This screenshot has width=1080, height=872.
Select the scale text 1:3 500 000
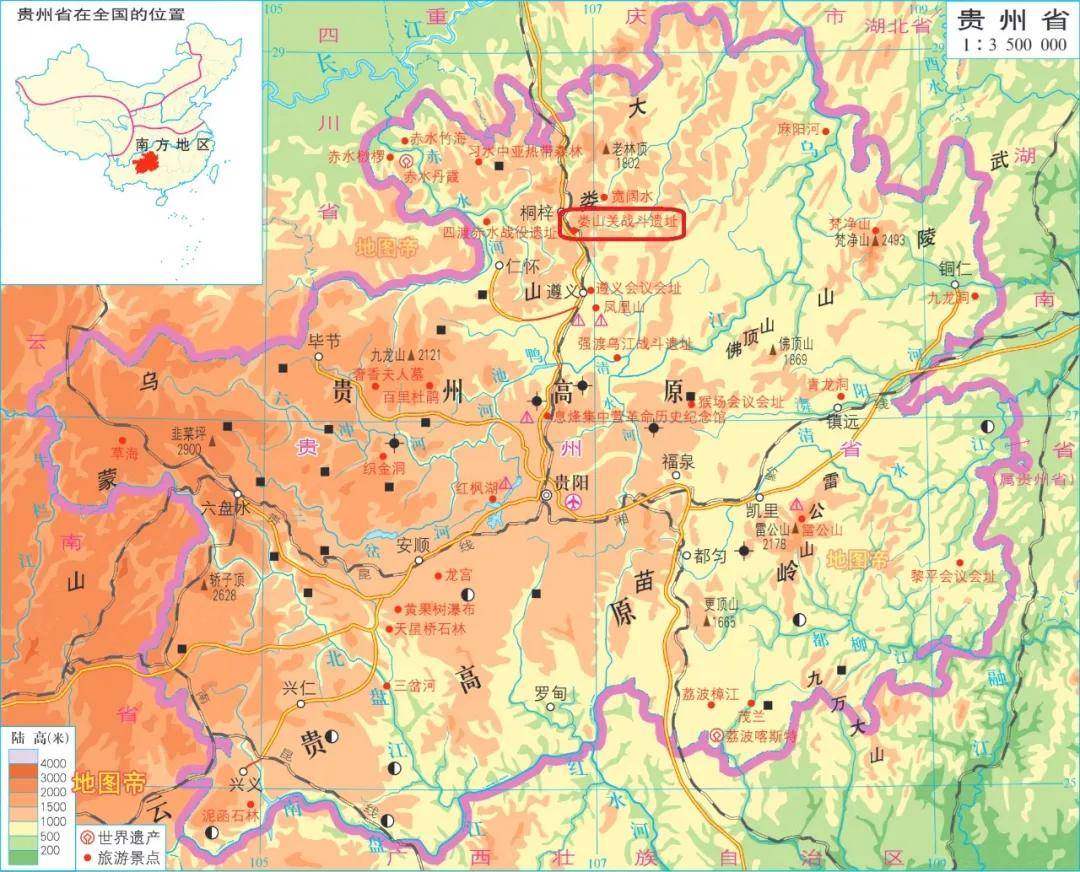[x=1015, y=45]
